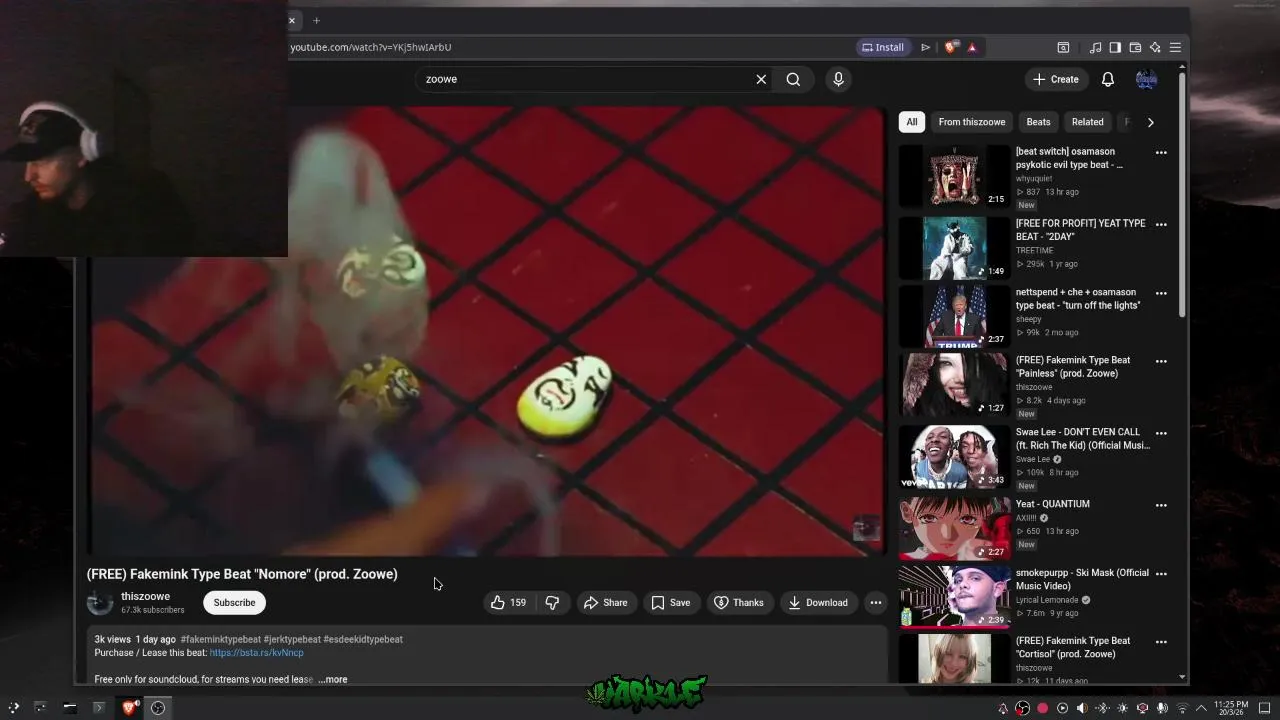Open YEAT TYPE BEAT 2DAY thumbnail
The height and width of the screenshot is (720, 1280).
coord(955,248)
